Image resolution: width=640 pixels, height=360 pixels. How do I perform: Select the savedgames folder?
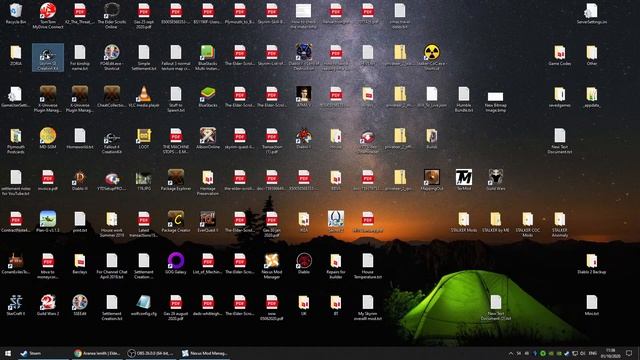pos(560,97)
